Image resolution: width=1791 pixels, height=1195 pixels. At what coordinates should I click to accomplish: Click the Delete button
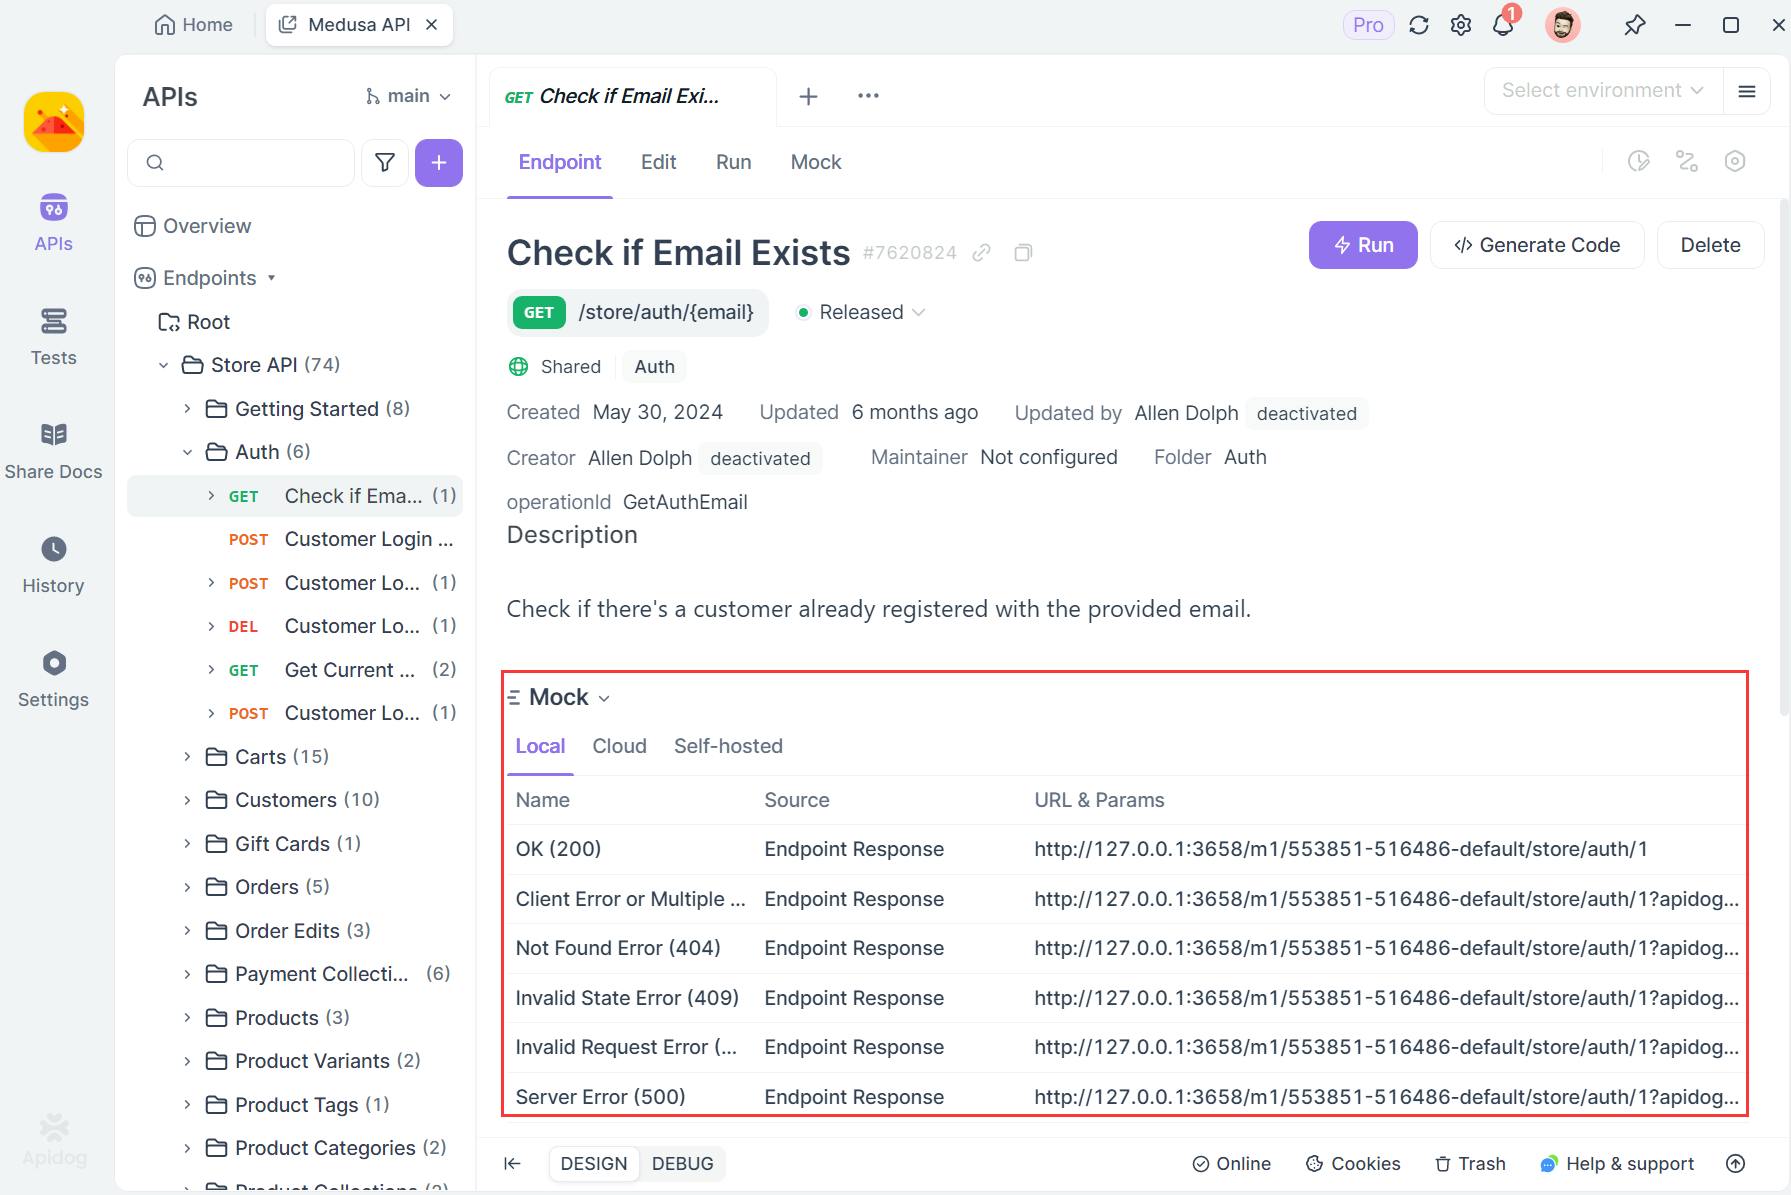[x=1711, y=245]
